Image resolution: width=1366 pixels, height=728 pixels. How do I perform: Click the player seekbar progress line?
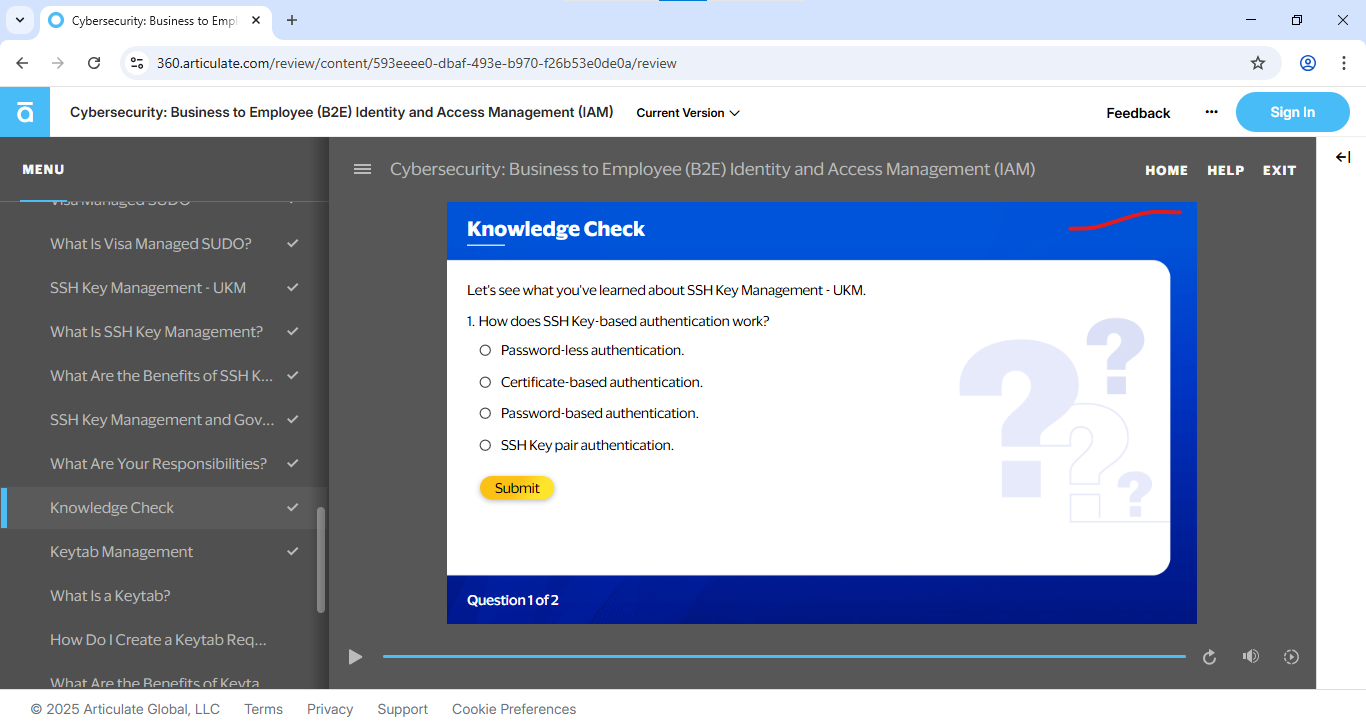click(784, 657)
